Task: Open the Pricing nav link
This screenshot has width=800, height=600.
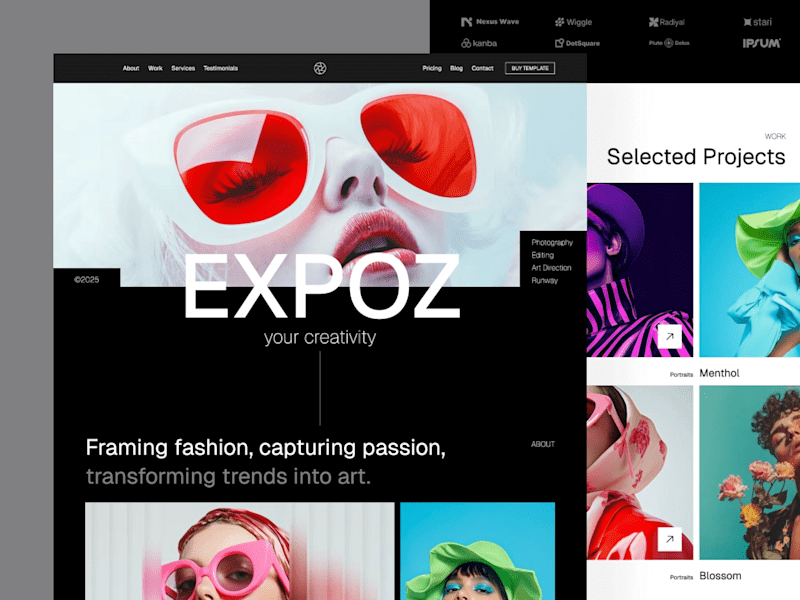Action: 432,68
